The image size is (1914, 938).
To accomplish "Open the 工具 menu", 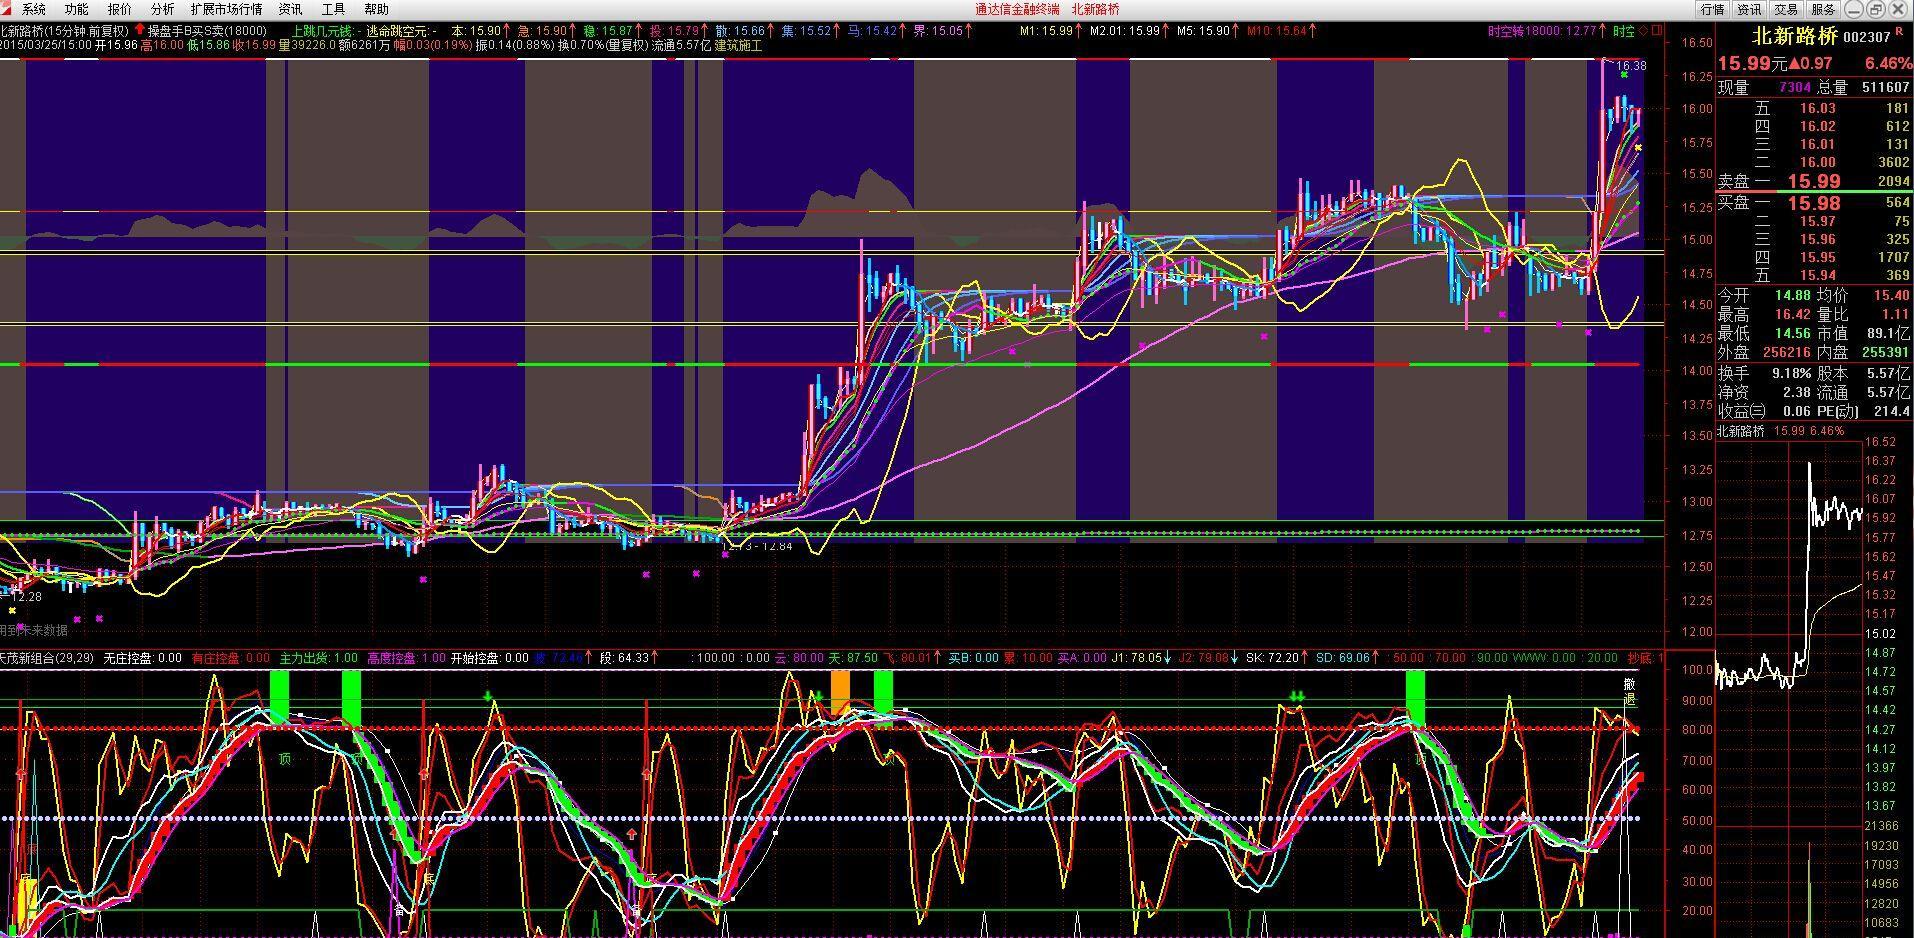I will (x=333, y=9).
